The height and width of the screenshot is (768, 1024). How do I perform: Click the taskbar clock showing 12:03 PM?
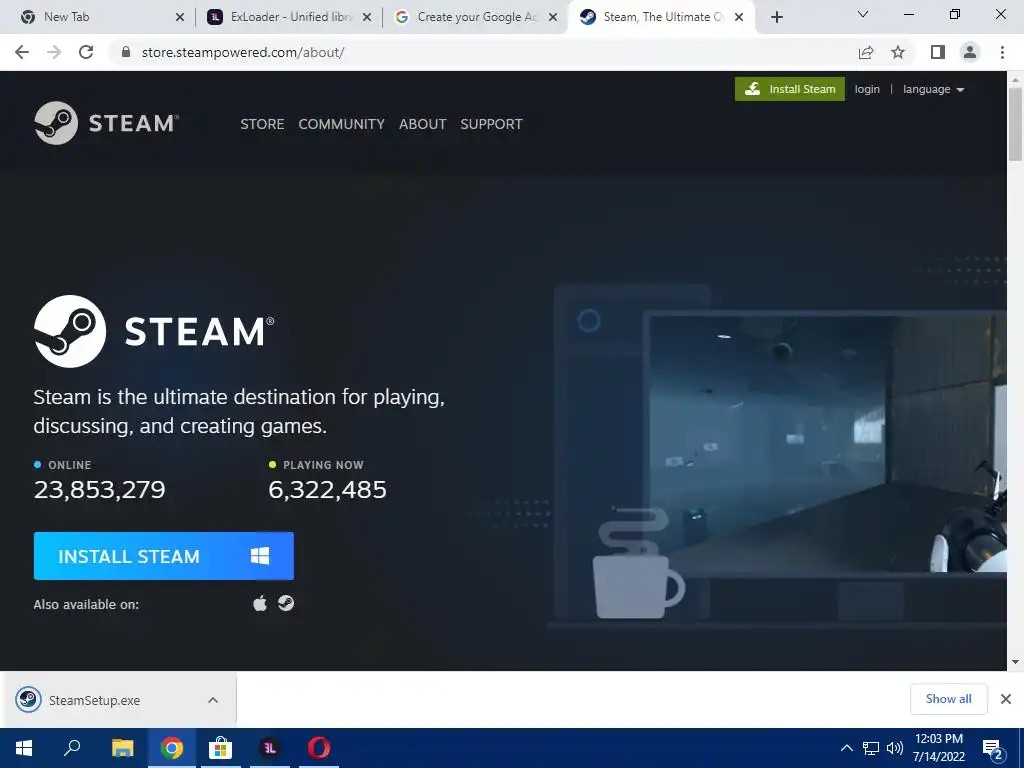coord(938,748)
